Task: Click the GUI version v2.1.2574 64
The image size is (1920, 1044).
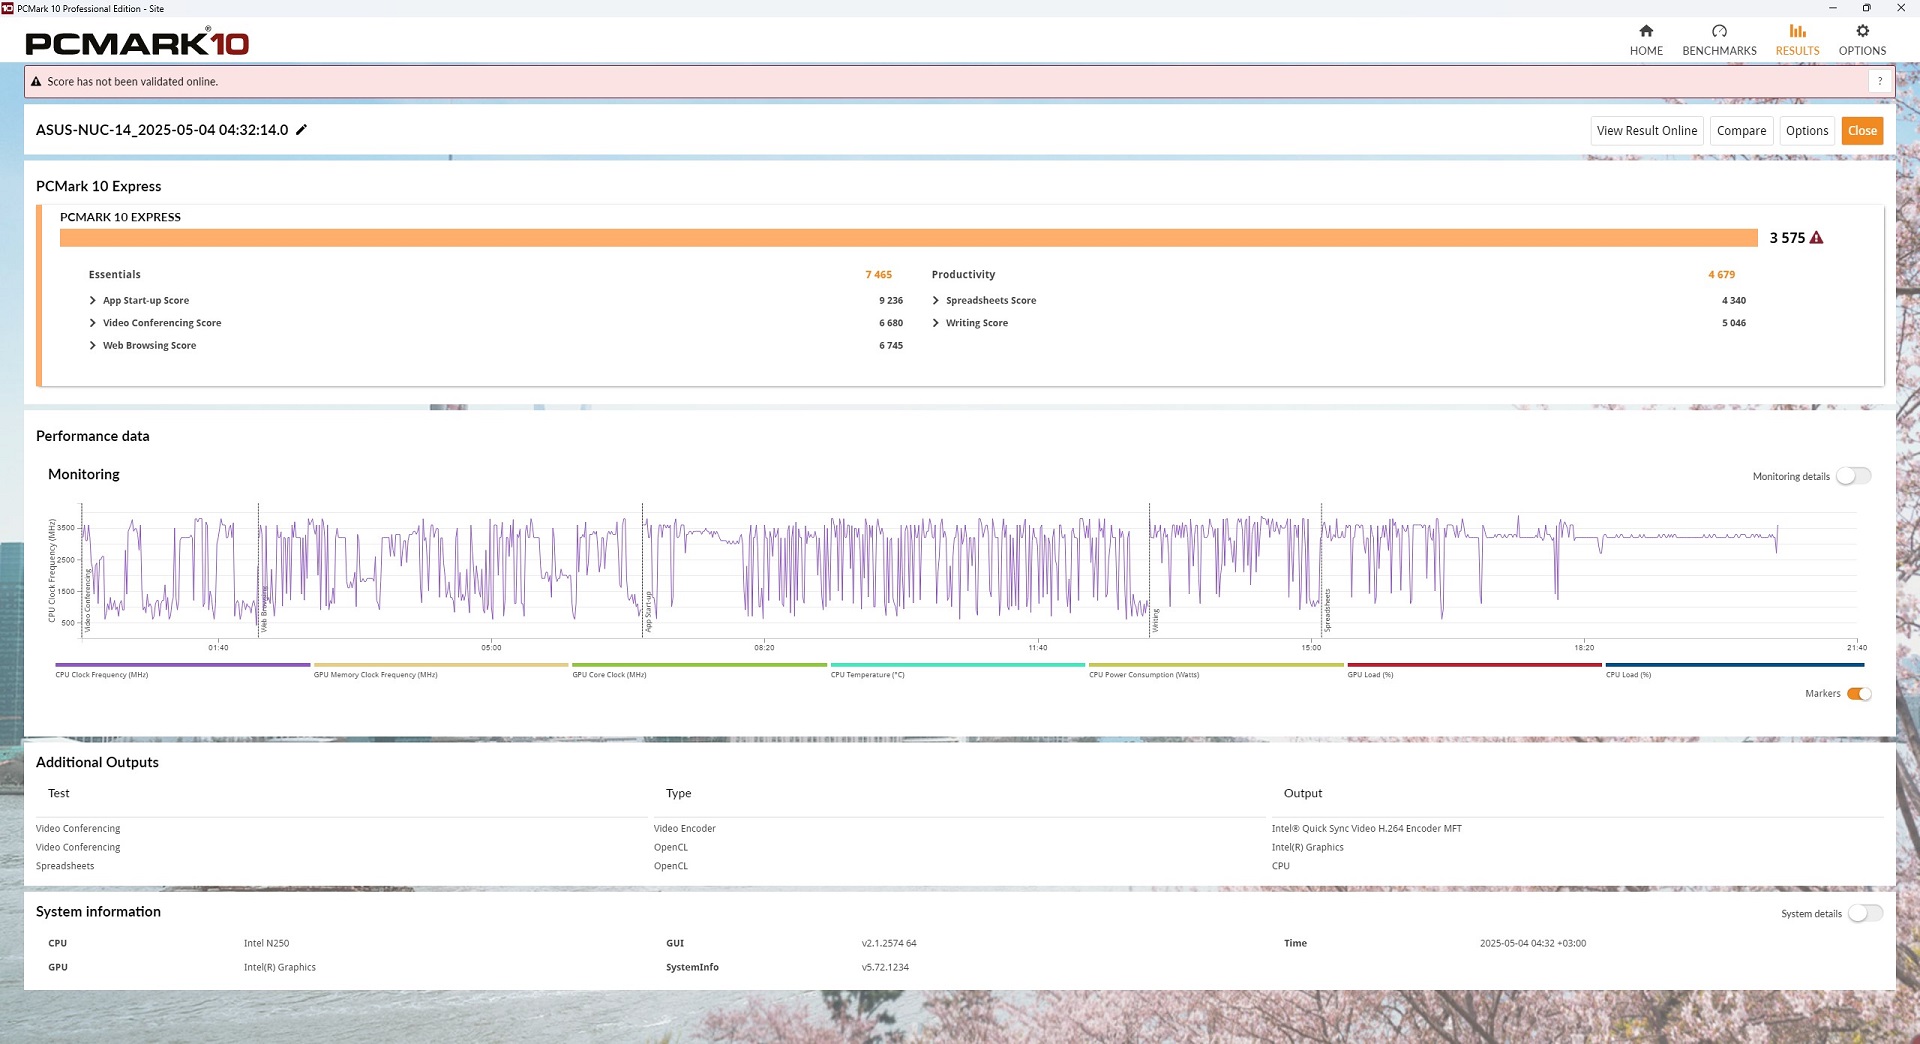Action: pos(889,944)
